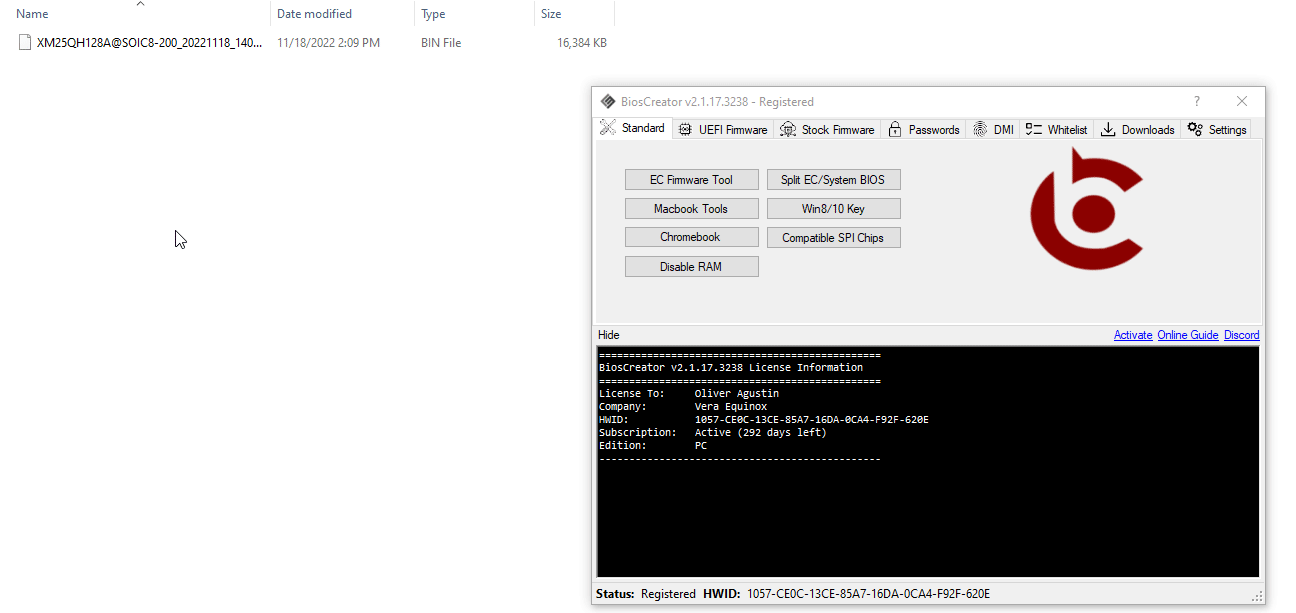
Task: Sort Explorer files by Type column
Action: pyautogui.click(x=474, y=14)
